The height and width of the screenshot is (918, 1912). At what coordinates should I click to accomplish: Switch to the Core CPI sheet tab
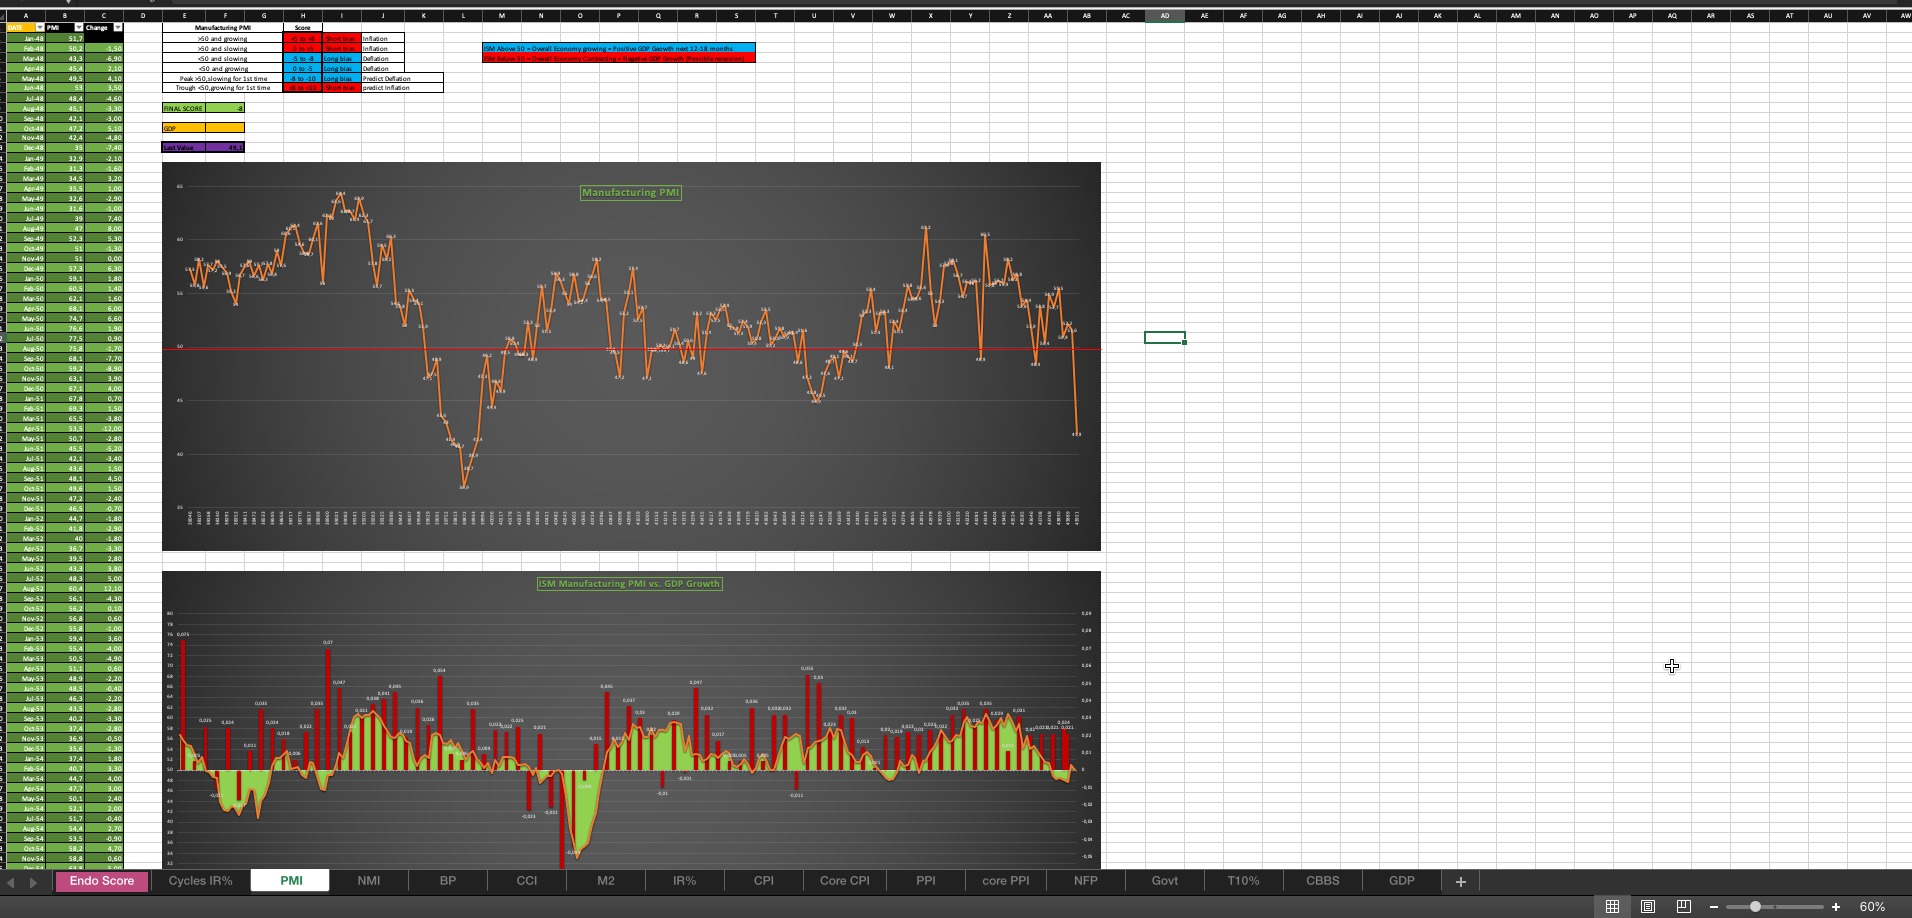click(x=845, y=881)
